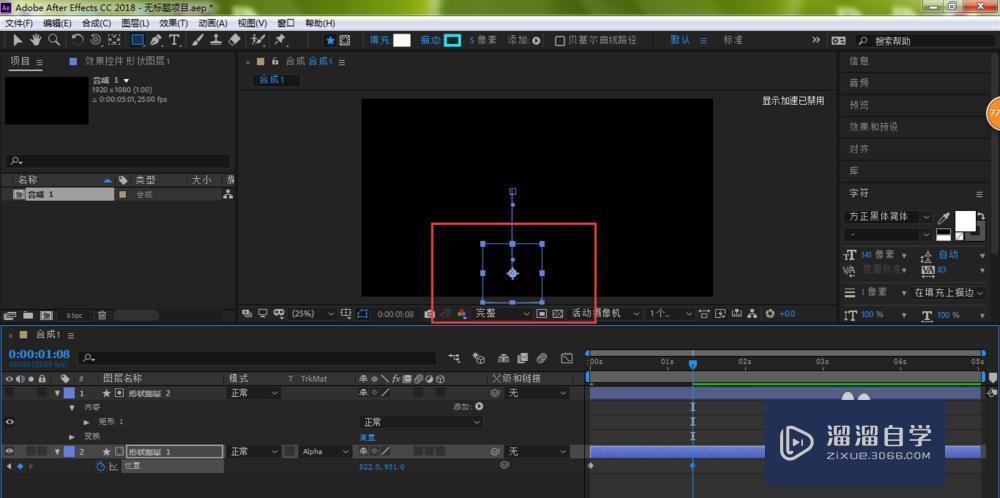Screen dimensions: 1000x498
Task: Collapse layer 1 properties triangle
Action: [x=57, y=393]
